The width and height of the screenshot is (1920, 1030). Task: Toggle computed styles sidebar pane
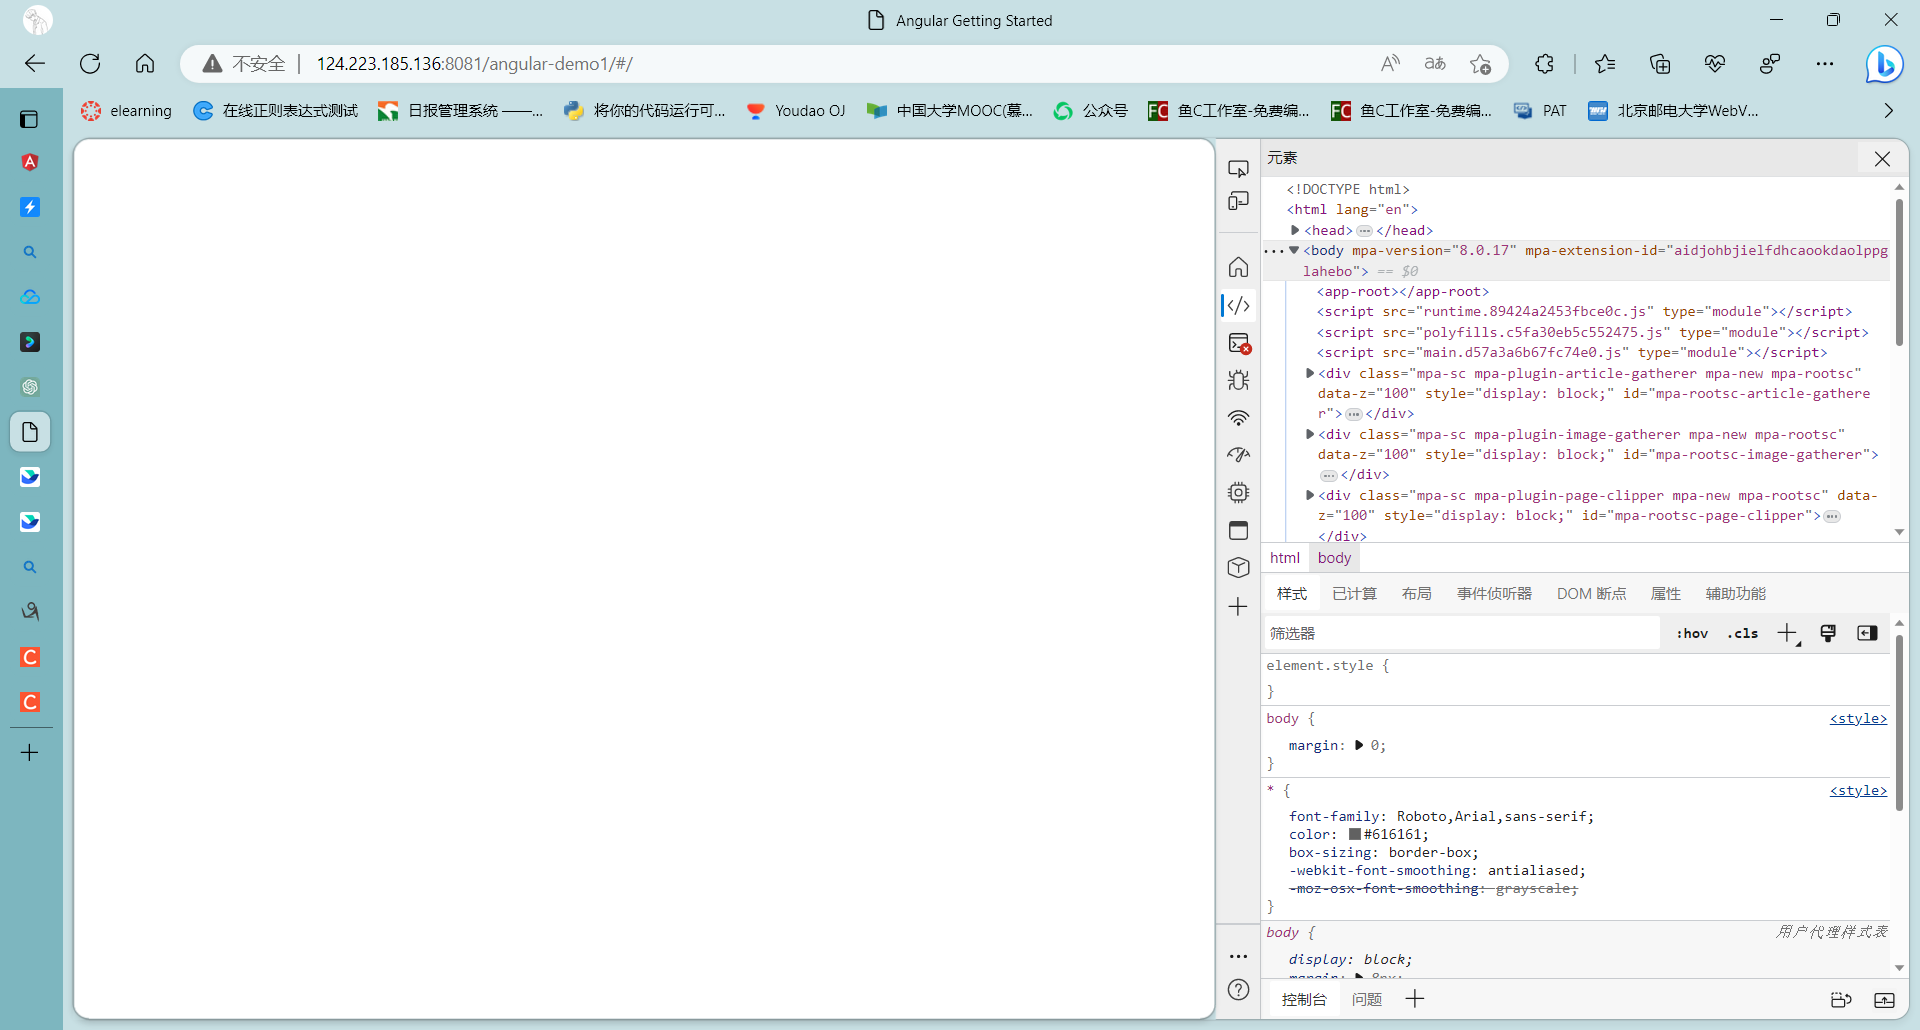(1867, 633)
